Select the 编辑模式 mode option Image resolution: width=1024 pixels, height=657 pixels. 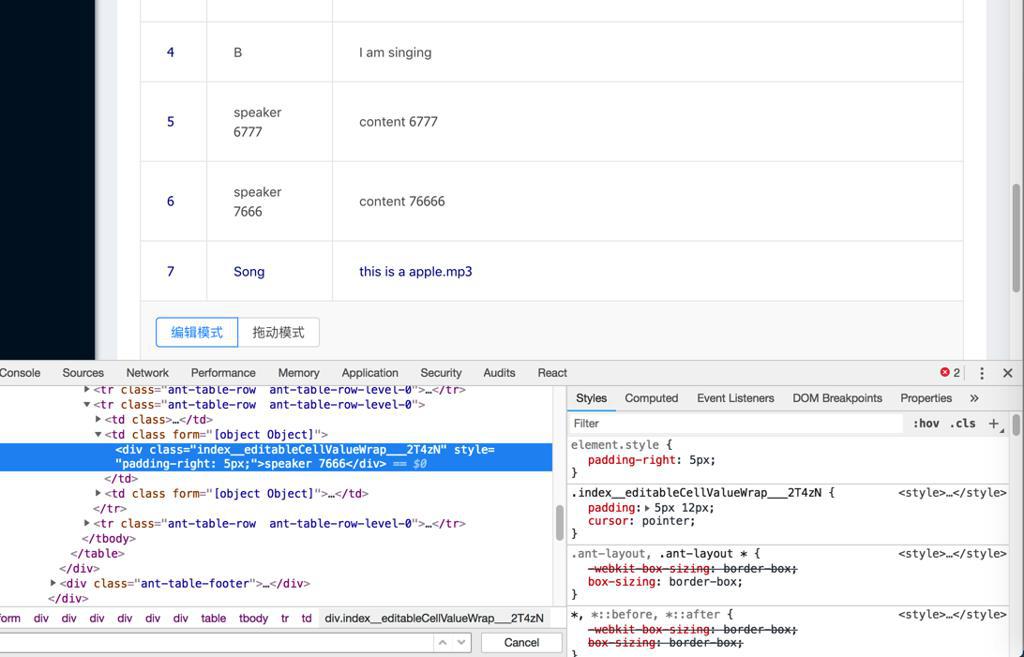coord(197,332)
